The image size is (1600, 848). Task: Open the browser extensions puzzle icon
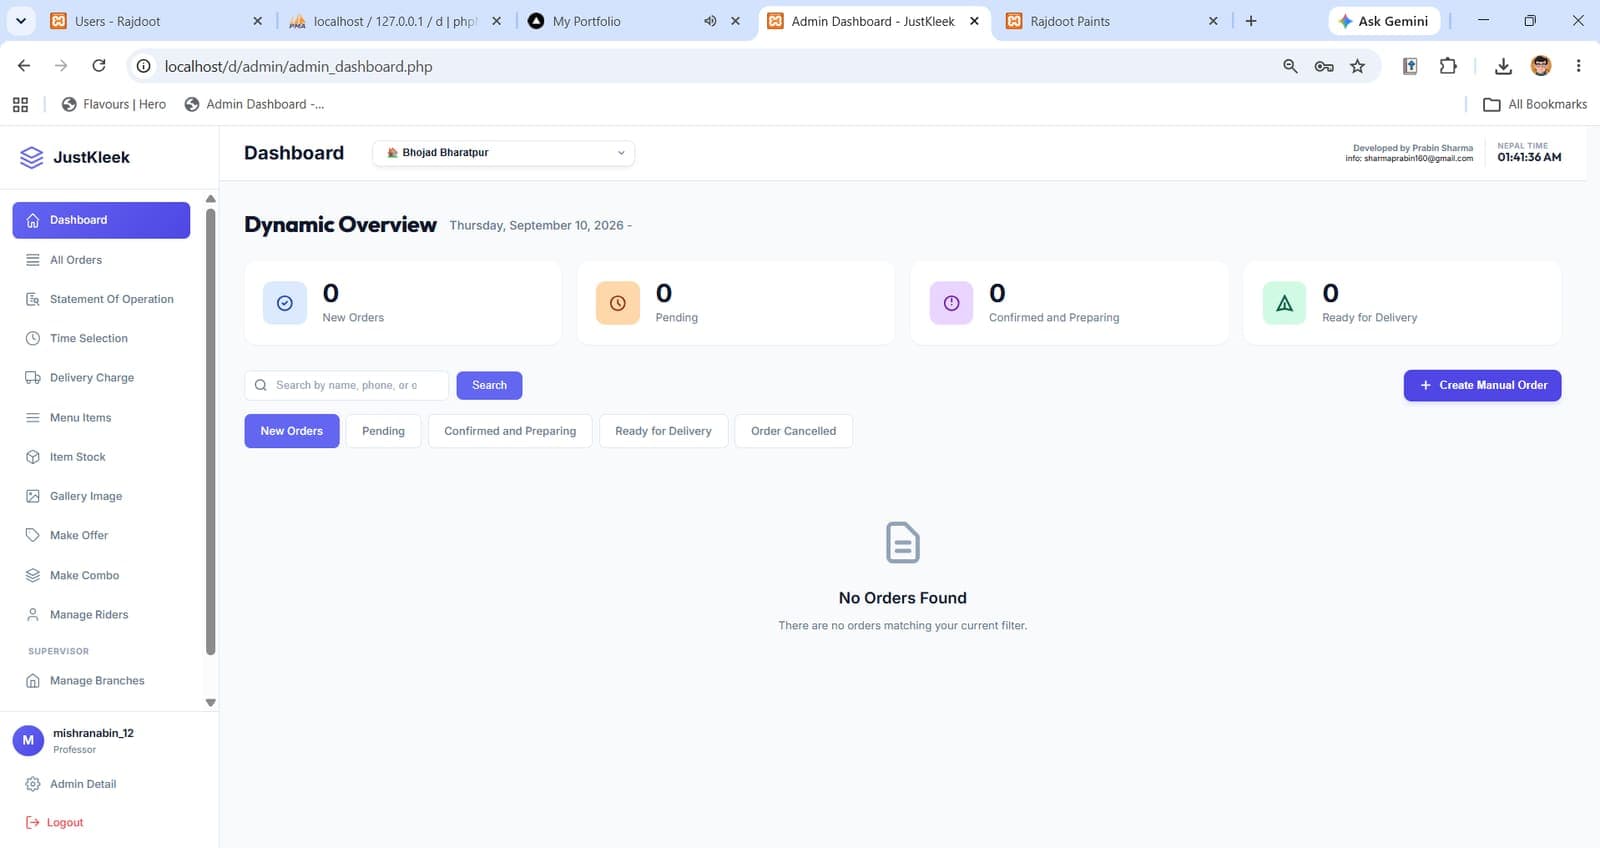click(x=1448, y=66)
